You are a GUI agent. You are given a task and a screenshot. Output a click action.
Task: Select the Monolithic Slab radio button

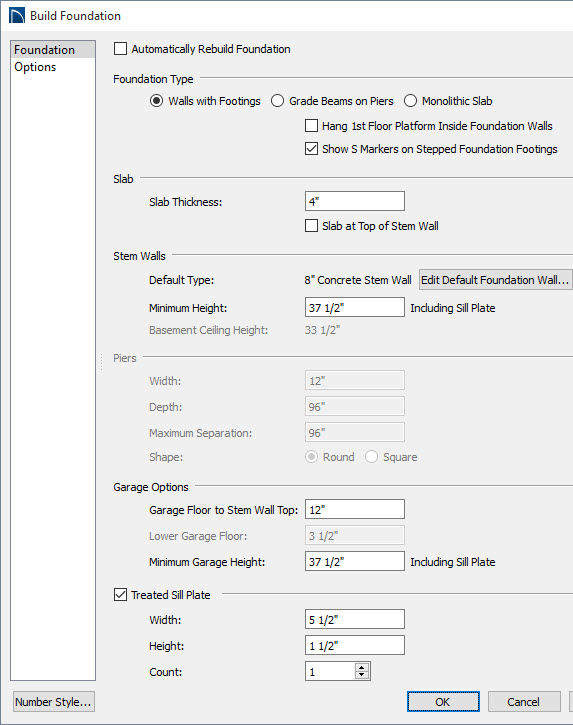[x=410, y=101]
